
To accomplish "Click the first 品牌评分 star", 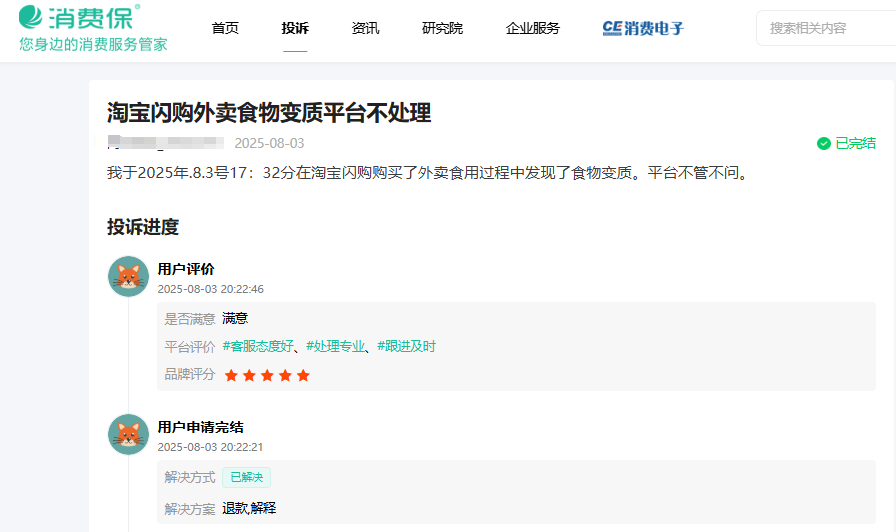I will (231, 375).
